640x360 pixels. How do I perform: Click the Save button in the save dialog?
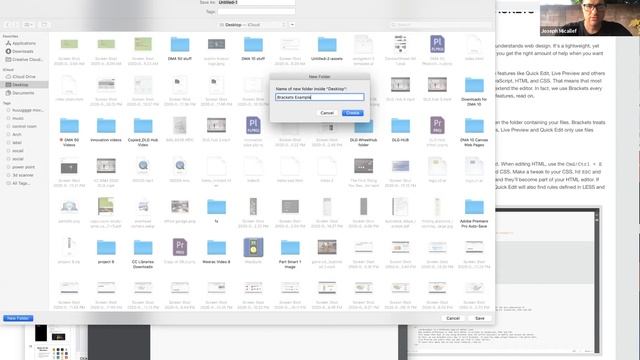[x=480, y=318]
